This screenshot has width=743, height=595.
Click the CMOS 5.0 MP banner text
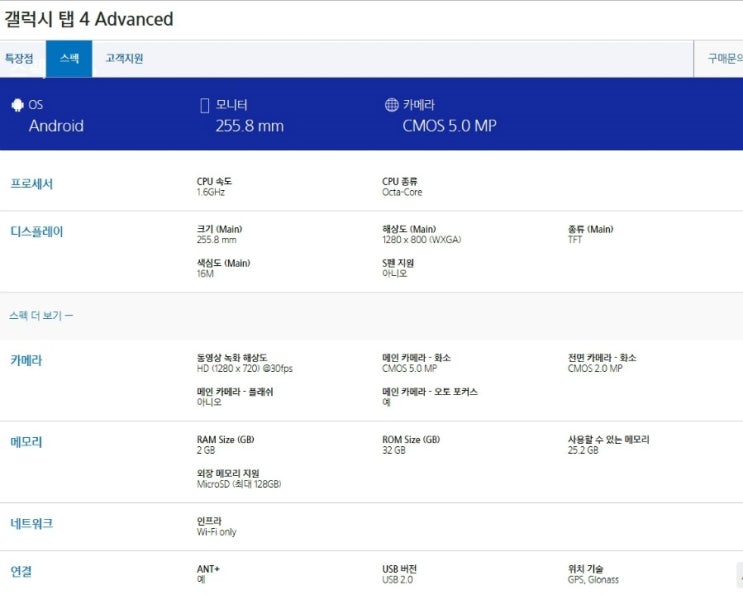click(449, 126)
